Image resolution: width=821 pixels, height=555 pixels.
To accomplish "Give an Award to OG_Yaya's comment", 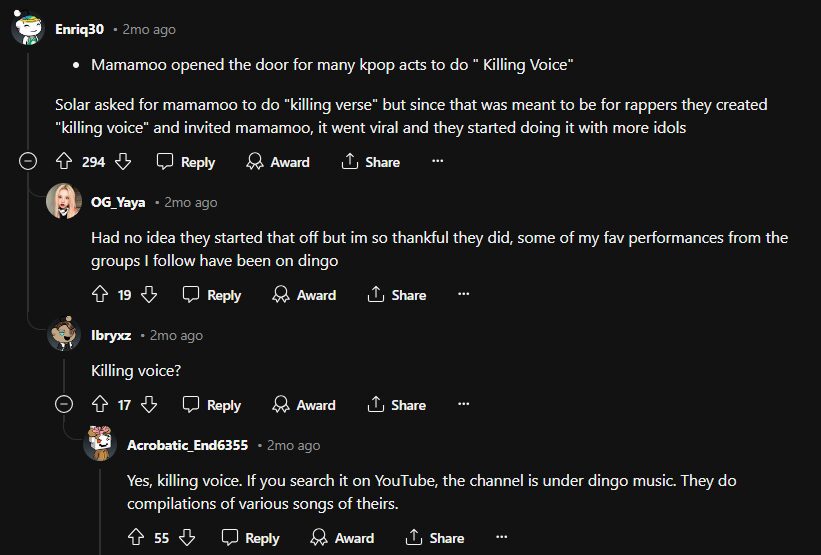I will 304,294.
